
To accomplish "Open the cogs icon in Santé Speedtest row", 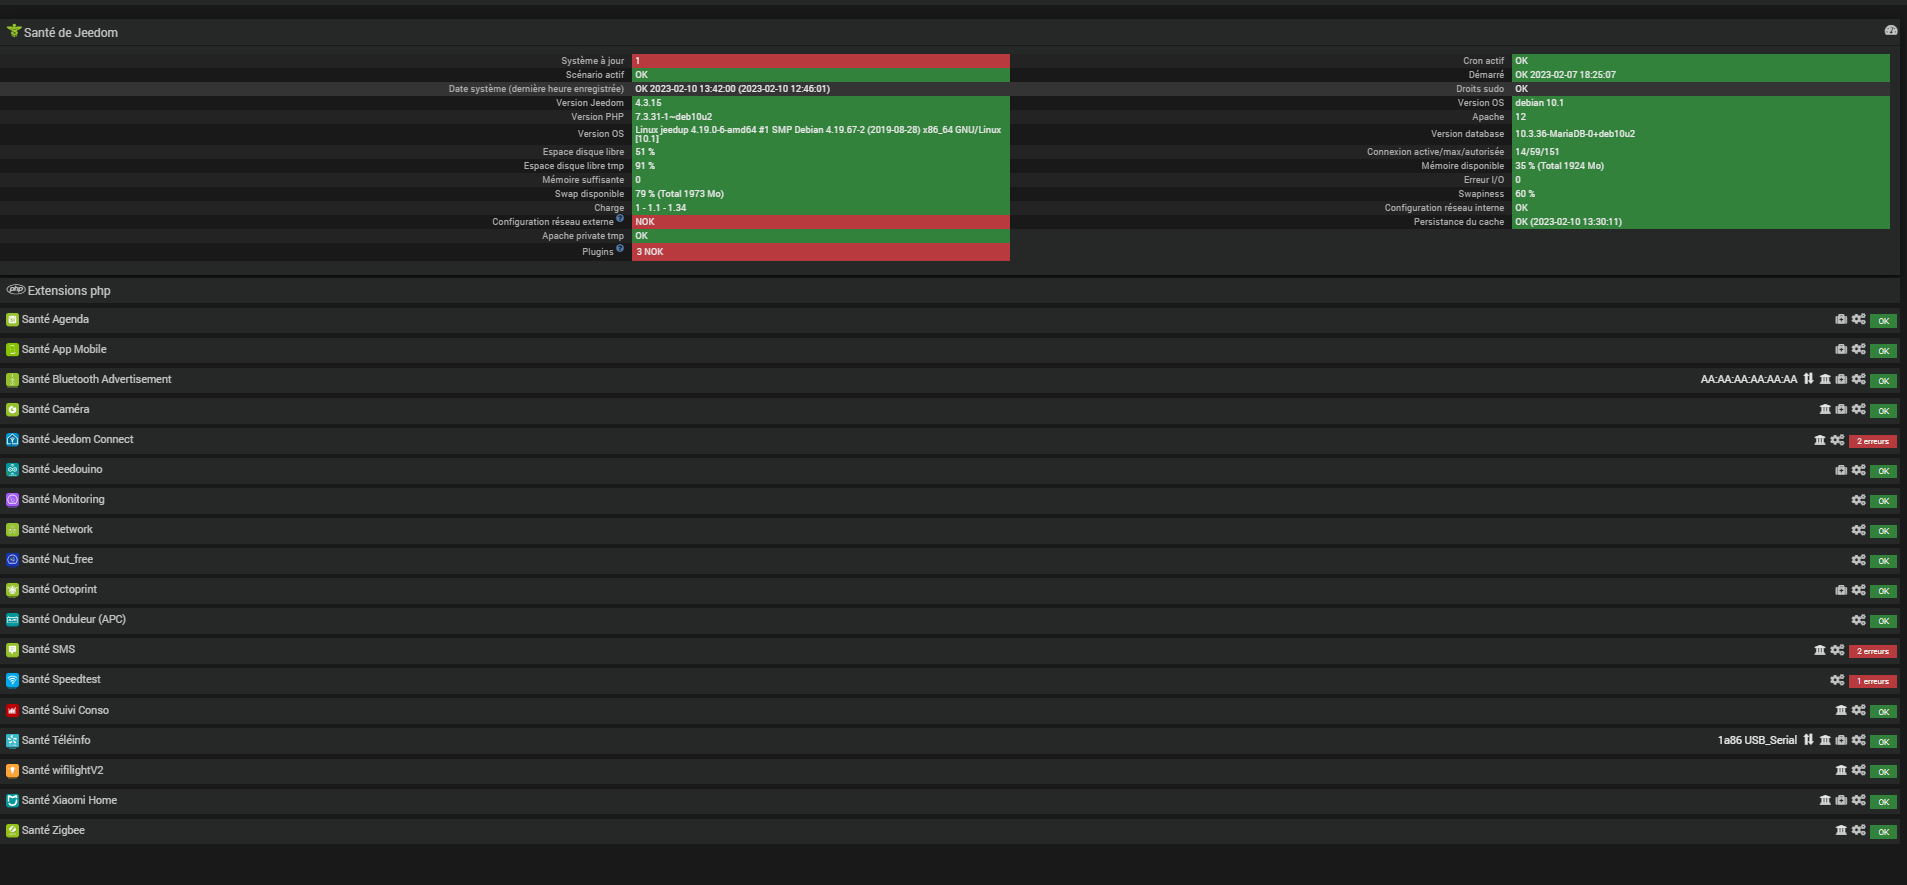I will [x=1837, y=680].
